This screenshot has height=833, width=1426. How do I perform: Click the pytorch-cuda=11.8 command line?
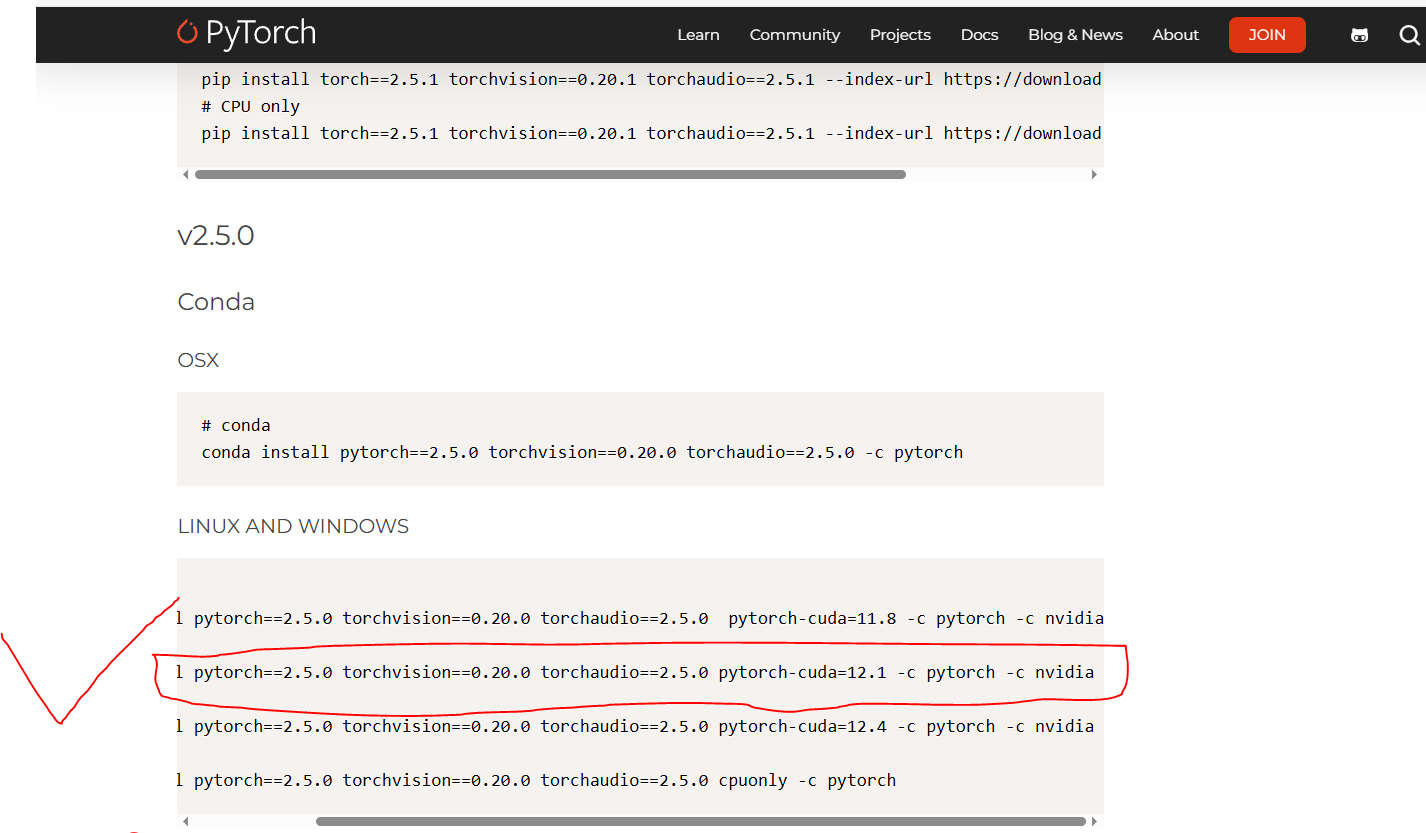click(640, 618)
